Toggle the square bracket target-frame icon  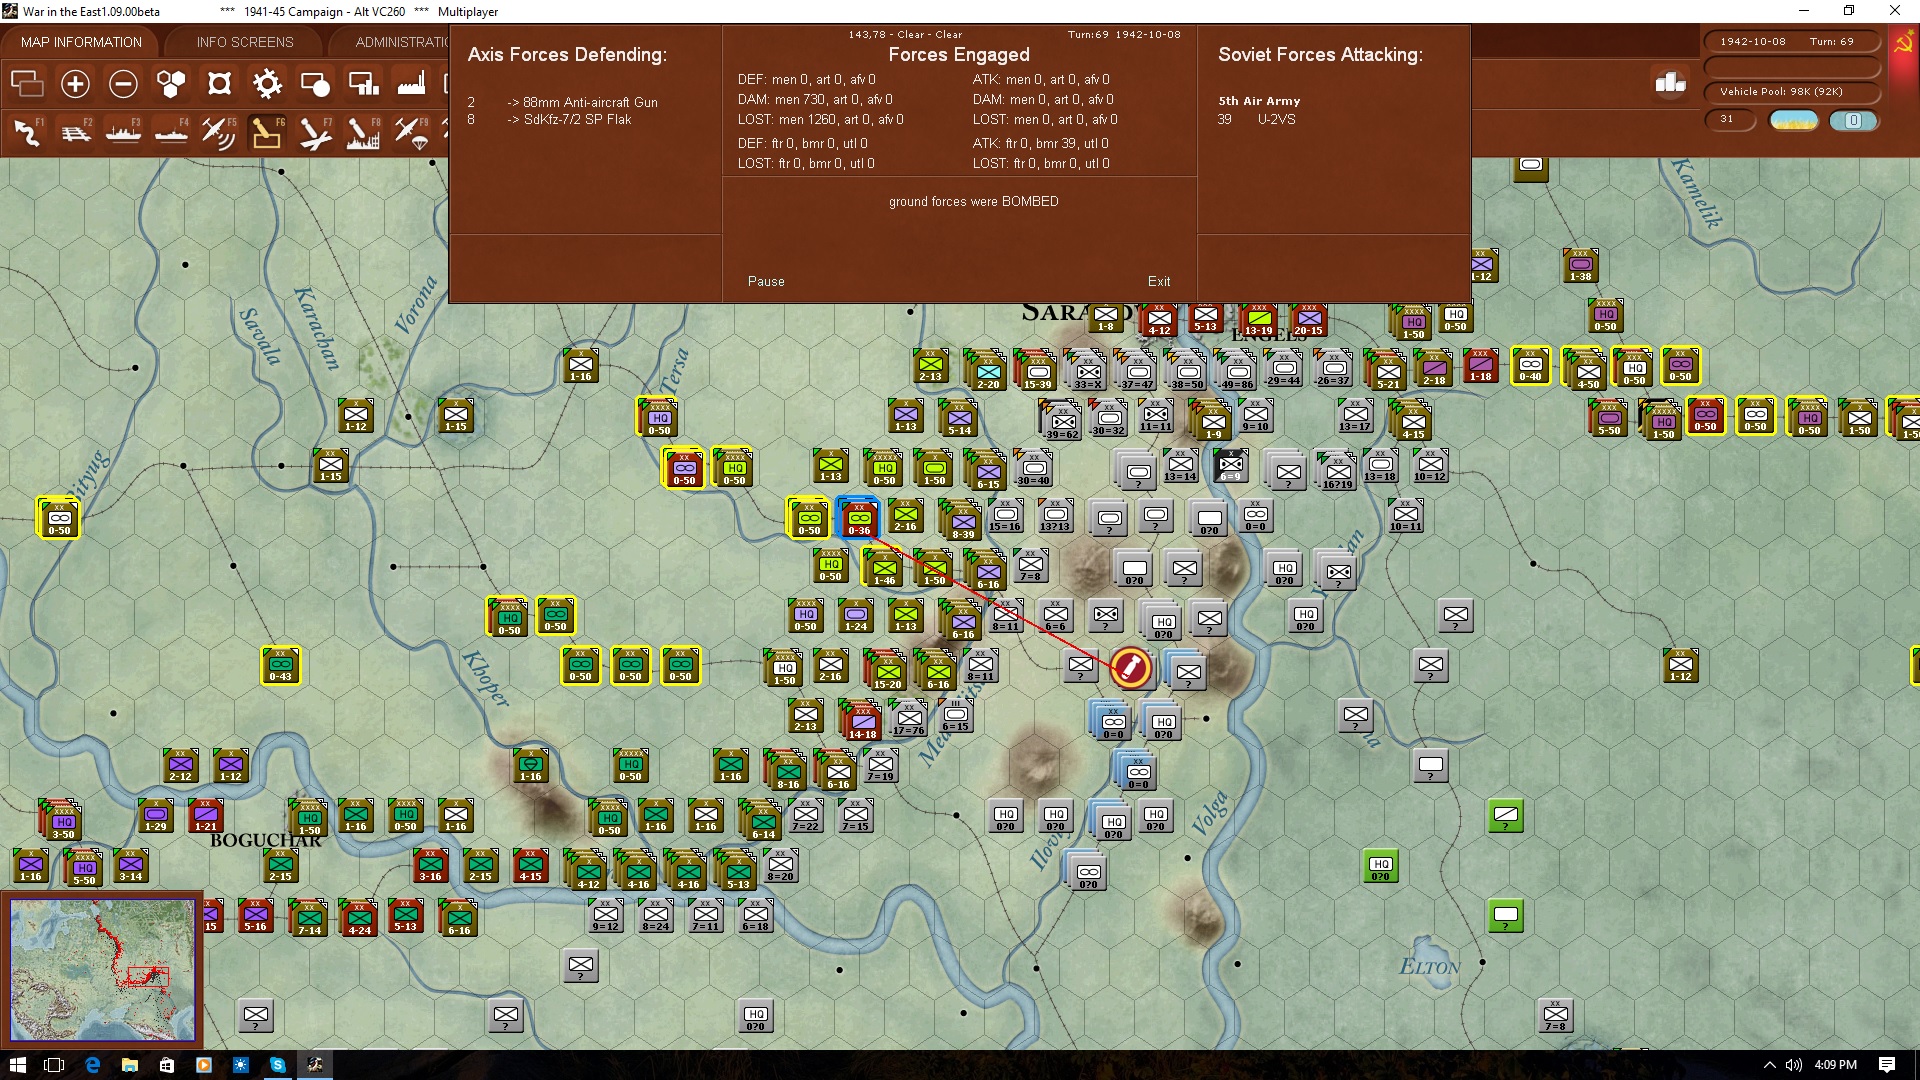tap(219, 84)
